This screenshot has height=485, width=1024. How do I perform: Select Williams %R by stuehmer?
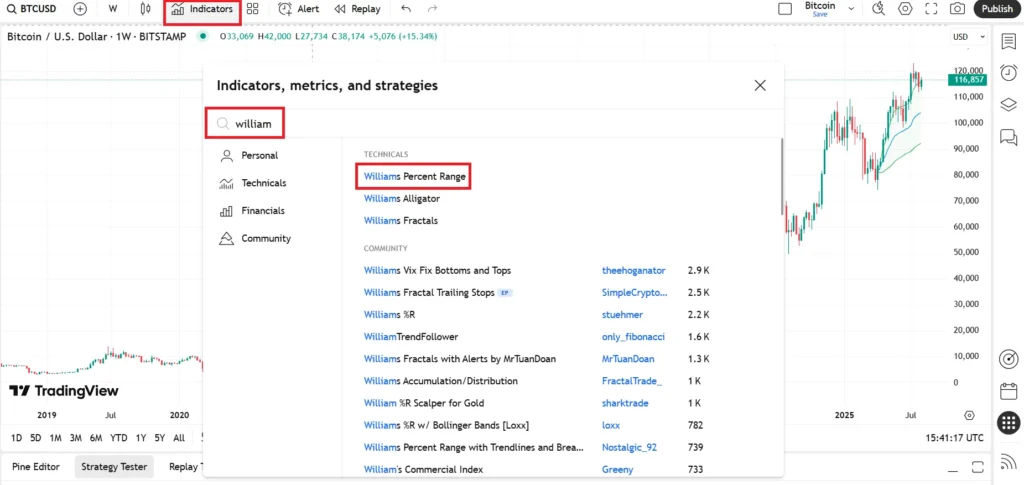point(389,315)
